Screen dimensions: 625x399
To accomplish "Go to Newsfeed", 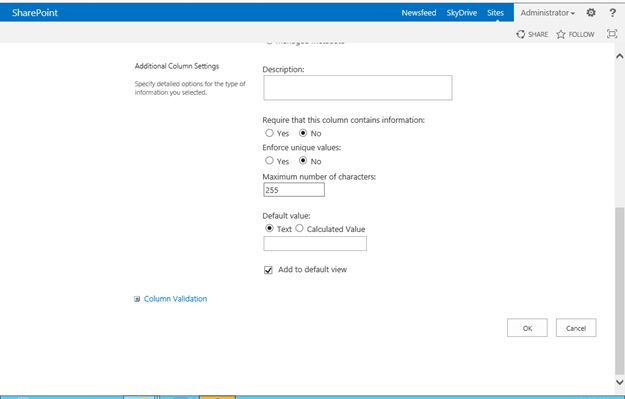I will [419, 13].
